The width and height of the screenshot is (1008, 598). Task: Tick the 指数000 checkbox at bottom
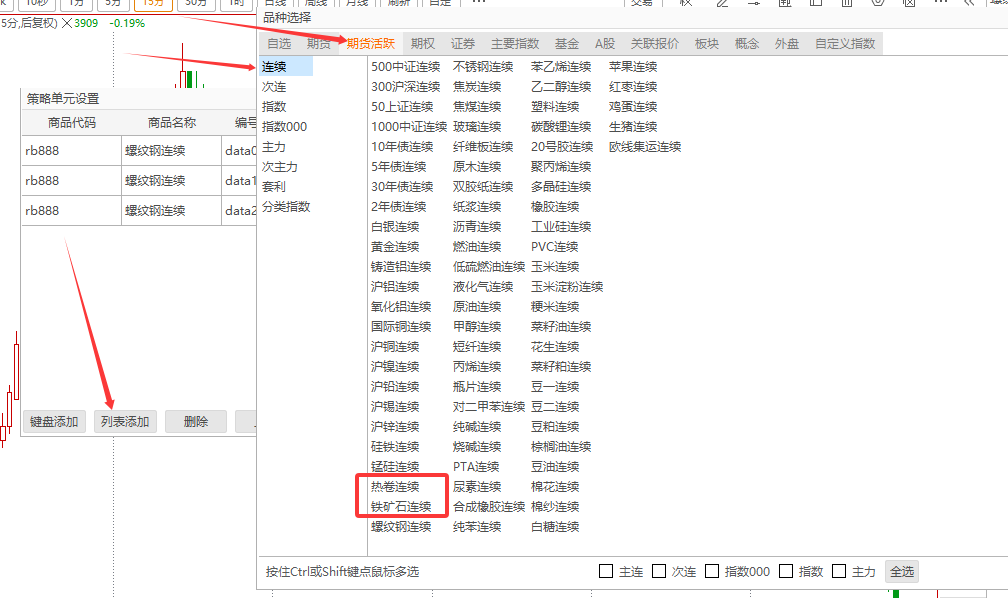coord(712,572)
